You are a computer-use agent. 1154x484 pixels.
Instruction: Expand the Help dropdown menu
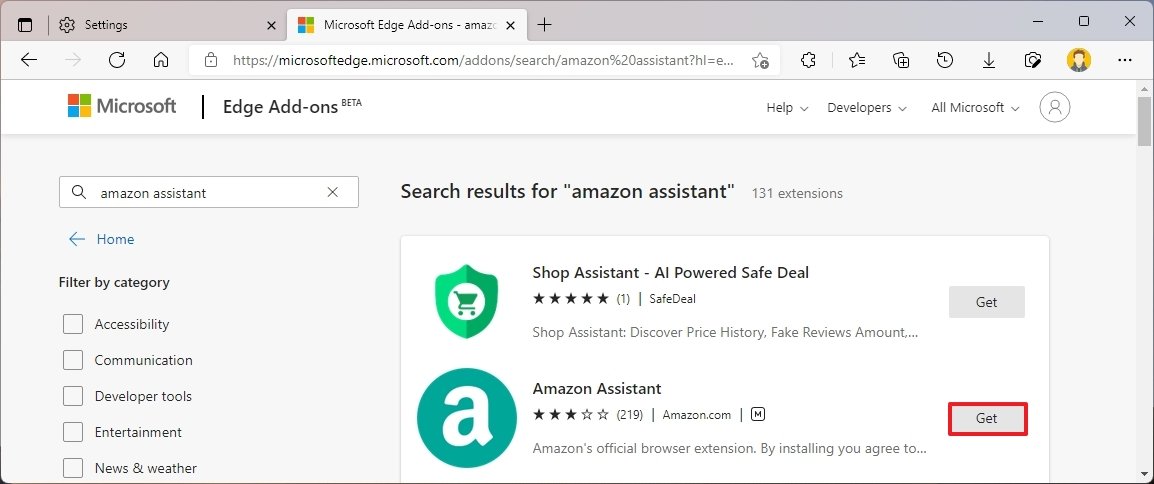787,107
